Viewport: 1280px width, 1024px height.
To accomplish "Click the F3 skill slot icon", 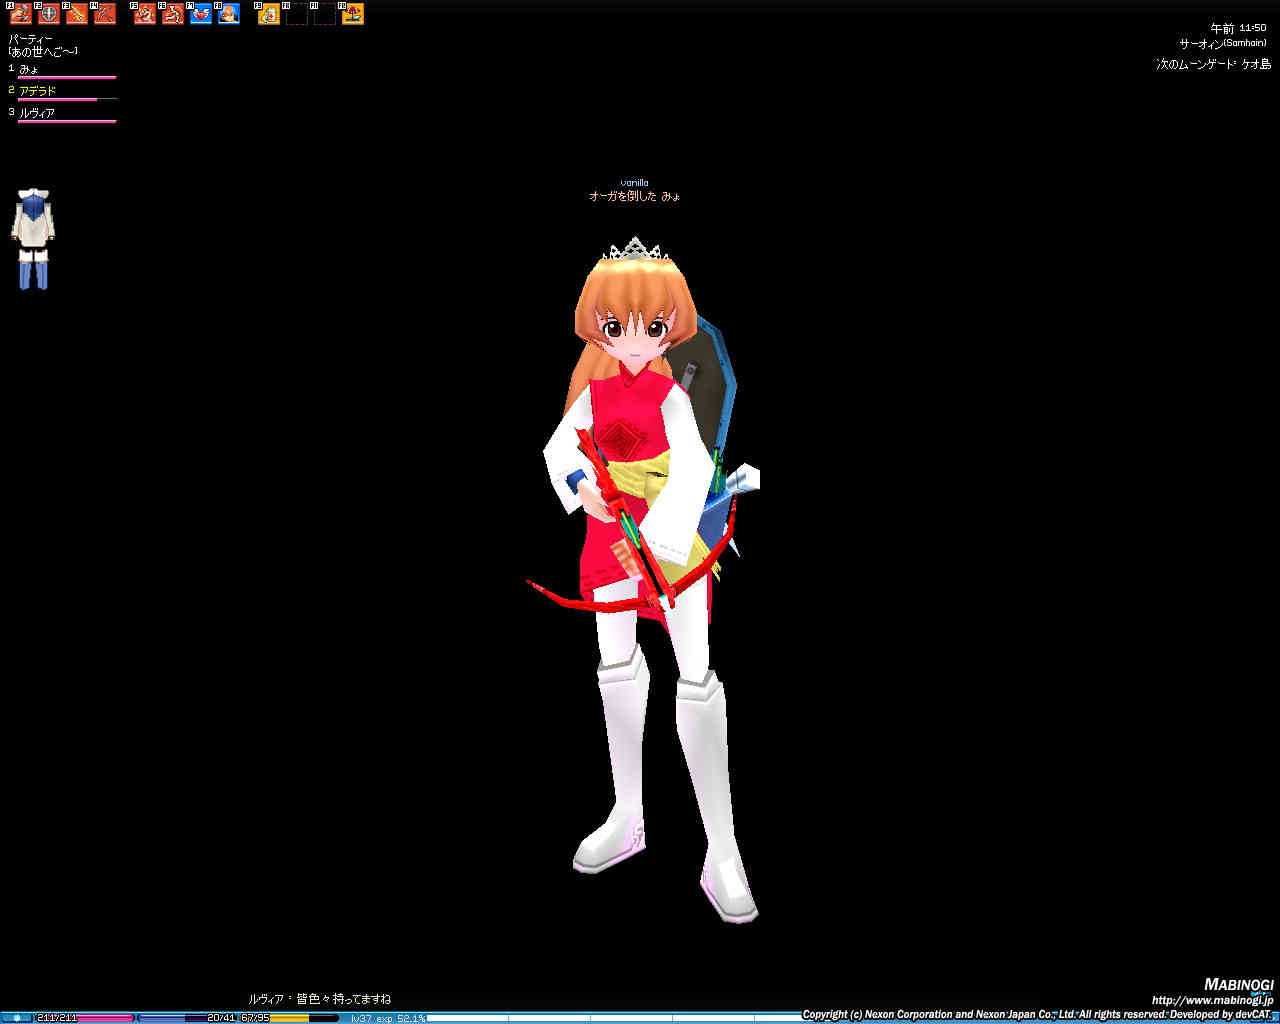I will pyautogui.click(x=77, y=14).
